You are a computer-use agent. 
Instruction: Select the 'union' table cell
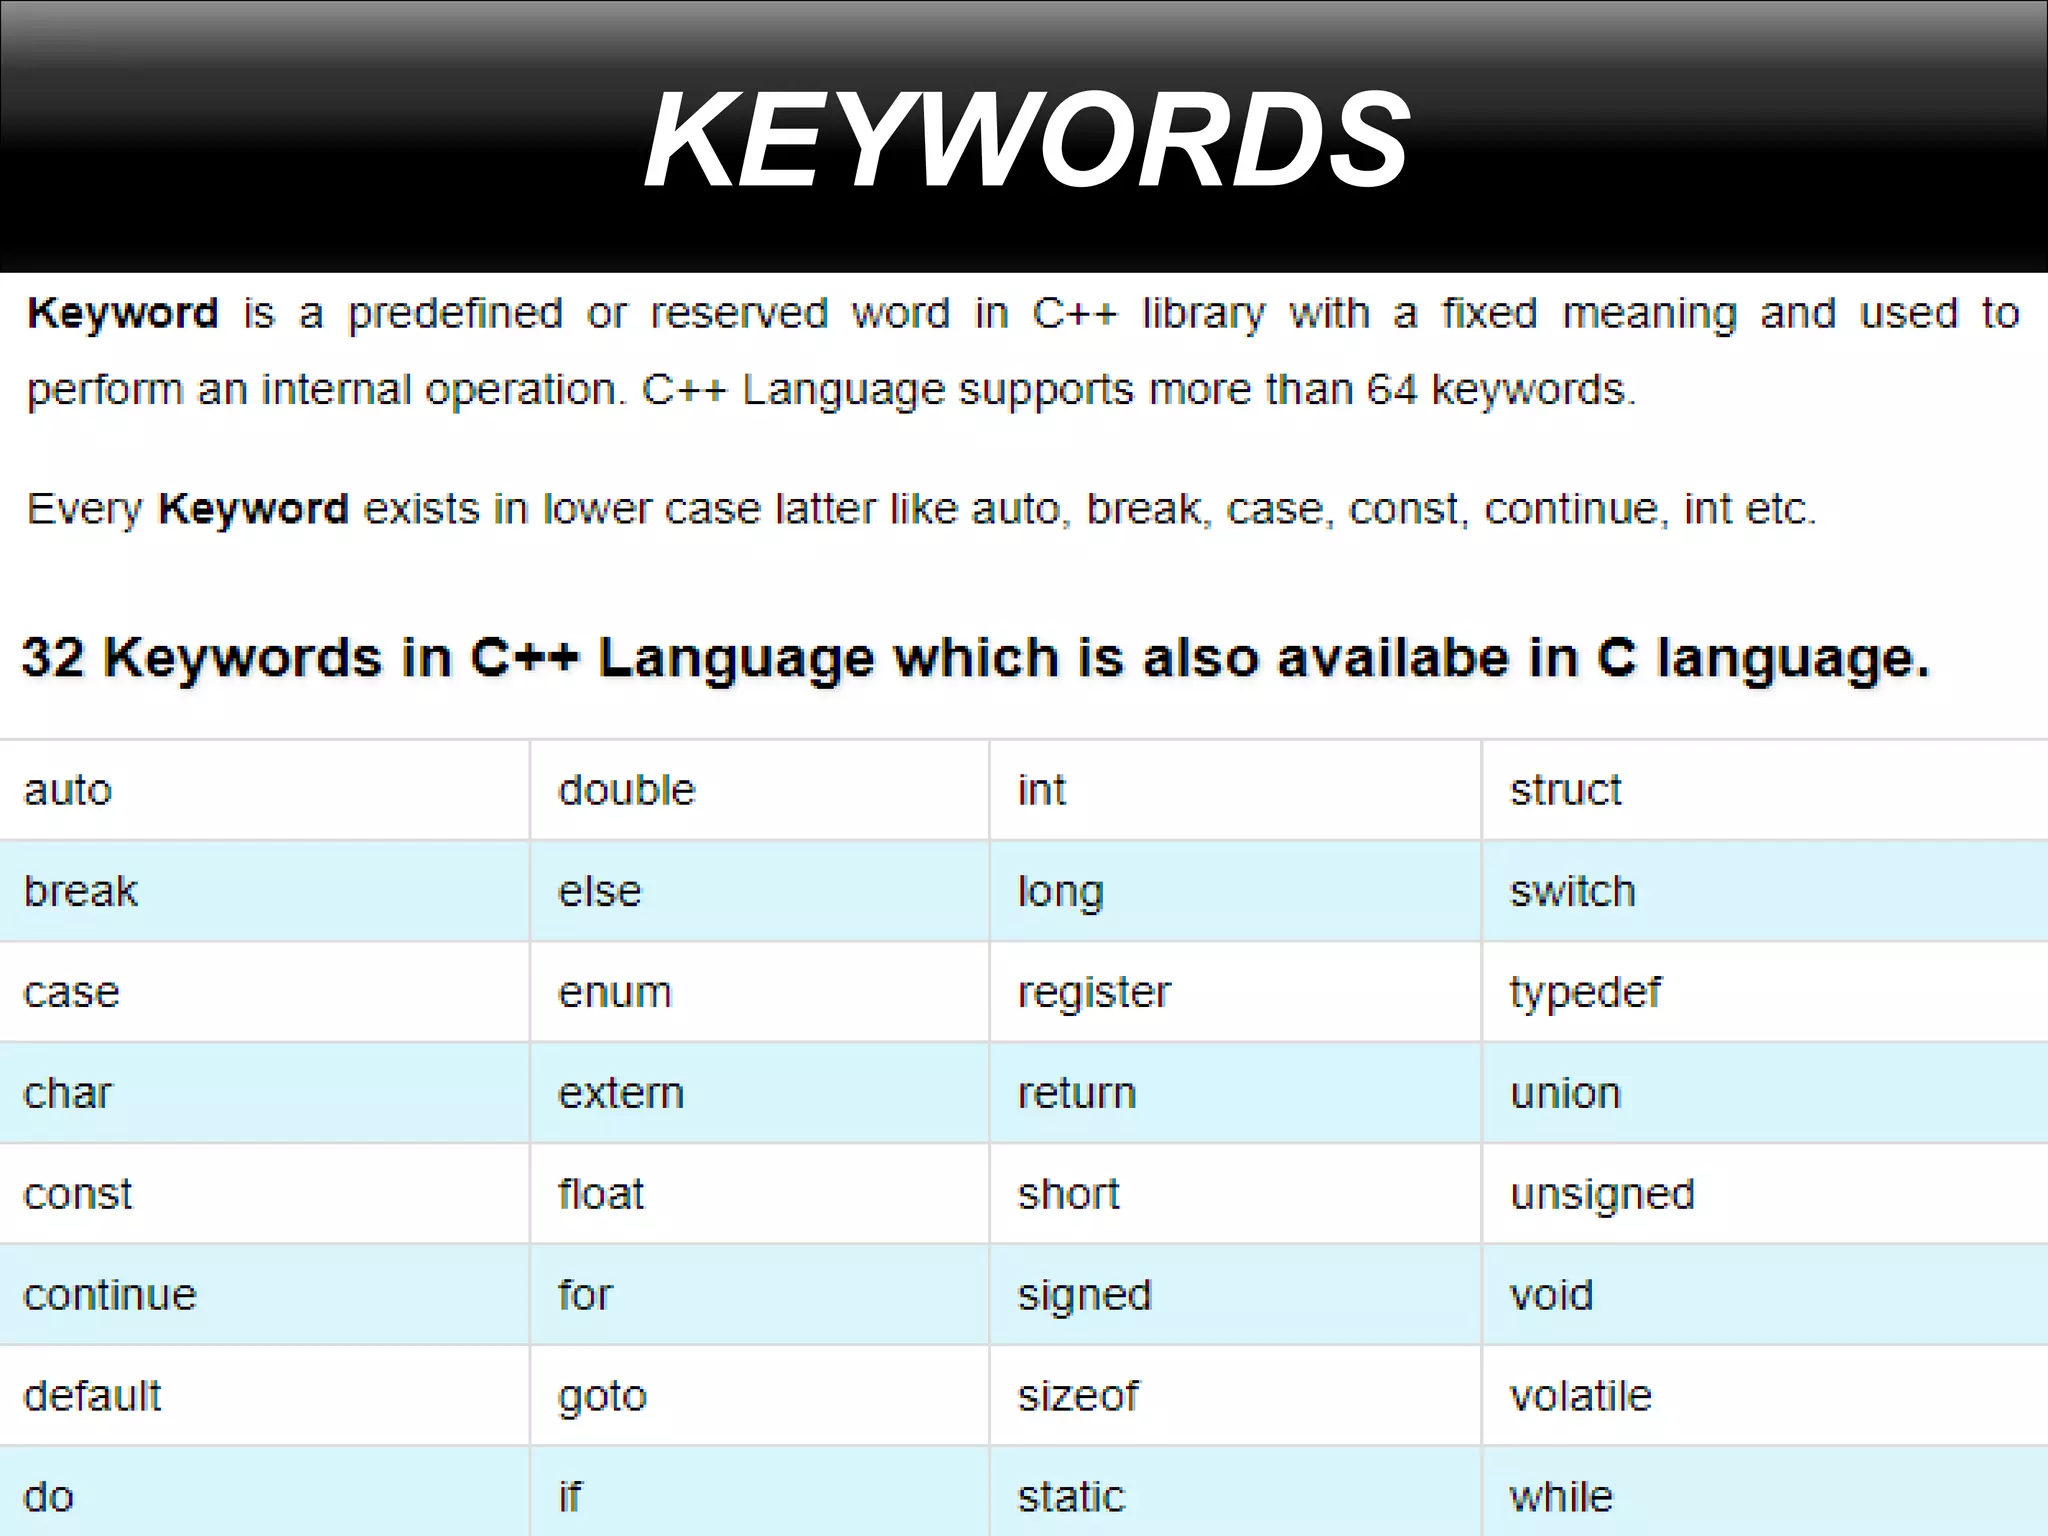1565,1093
